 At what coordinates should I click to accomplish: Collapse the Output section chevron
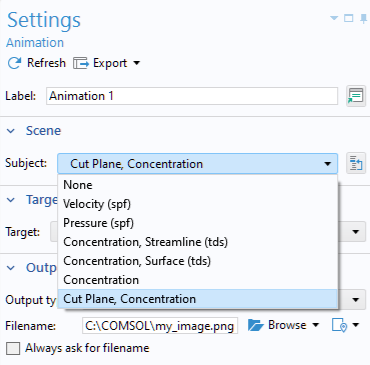pos(11,268)
